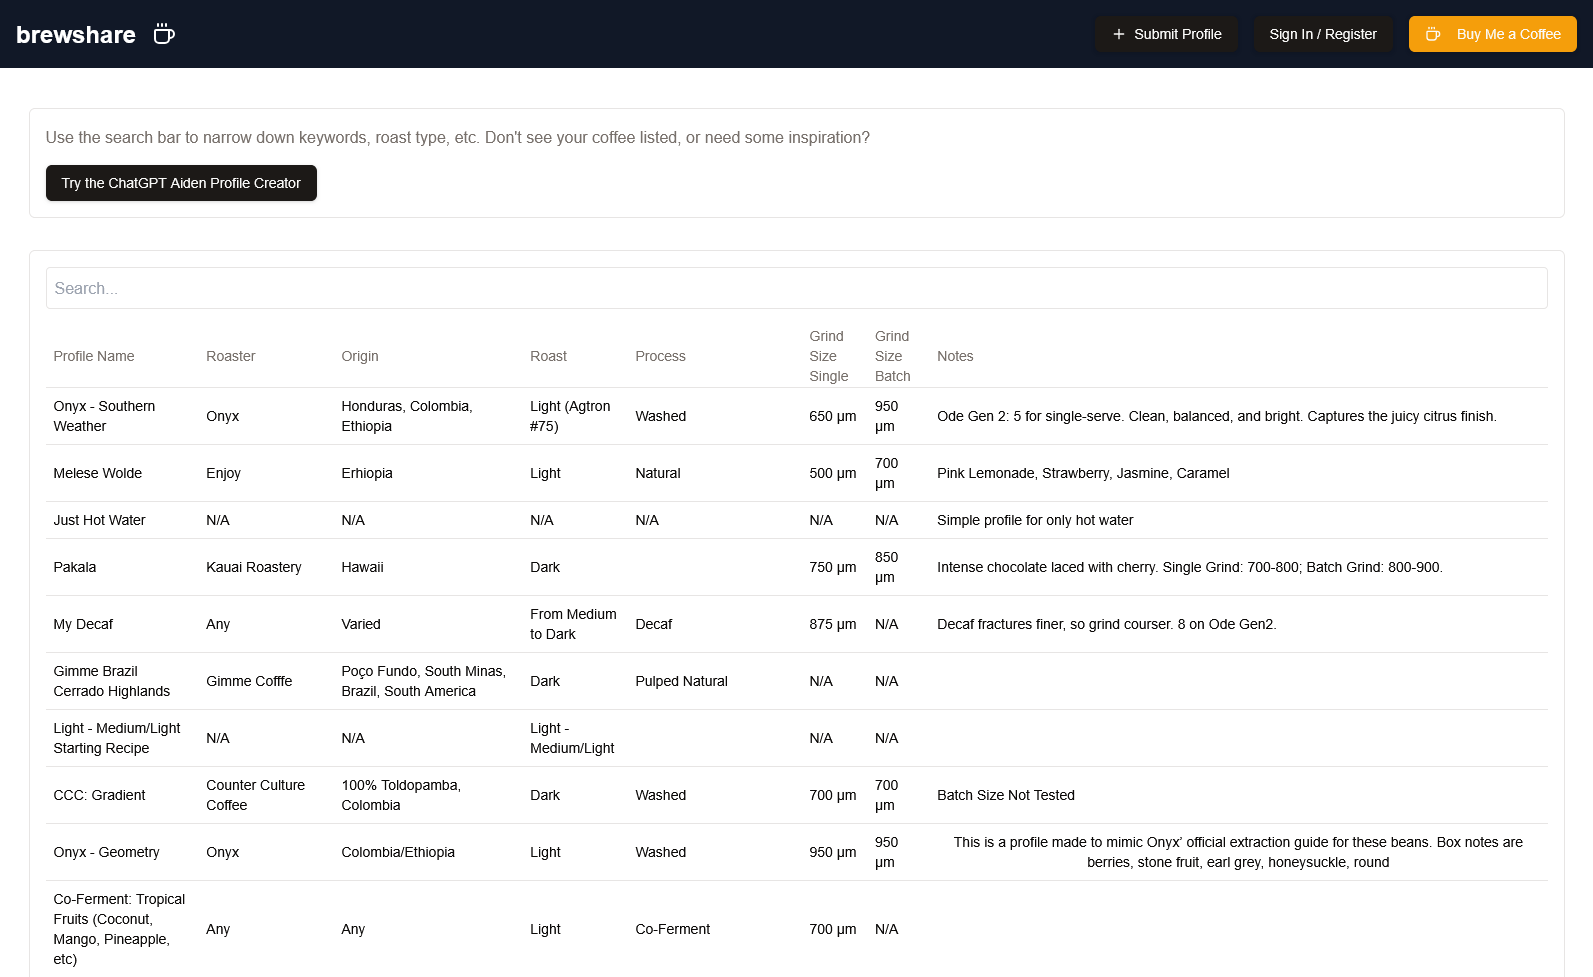Click the Process column header
Screen dimensions: 1593x977
(x=660, y=356)
